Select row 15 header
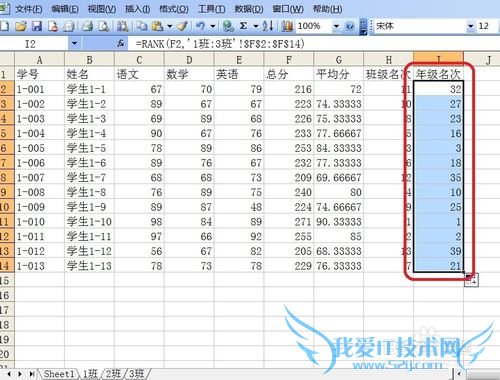This screenshot has width=500, height=380. [7, 280]
